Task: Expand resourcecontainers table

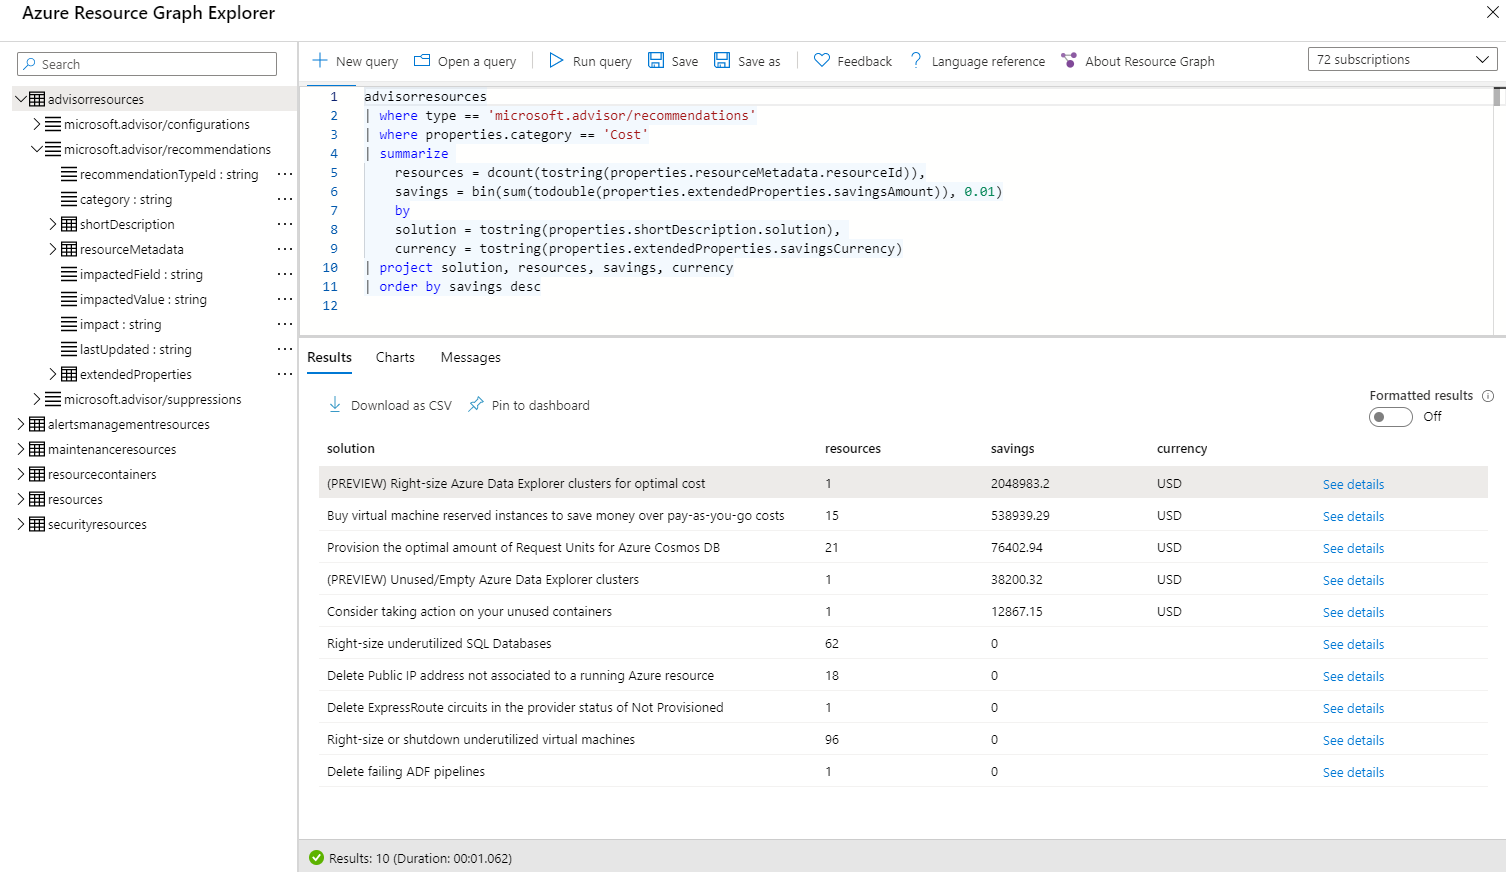Action: point(20,474)
